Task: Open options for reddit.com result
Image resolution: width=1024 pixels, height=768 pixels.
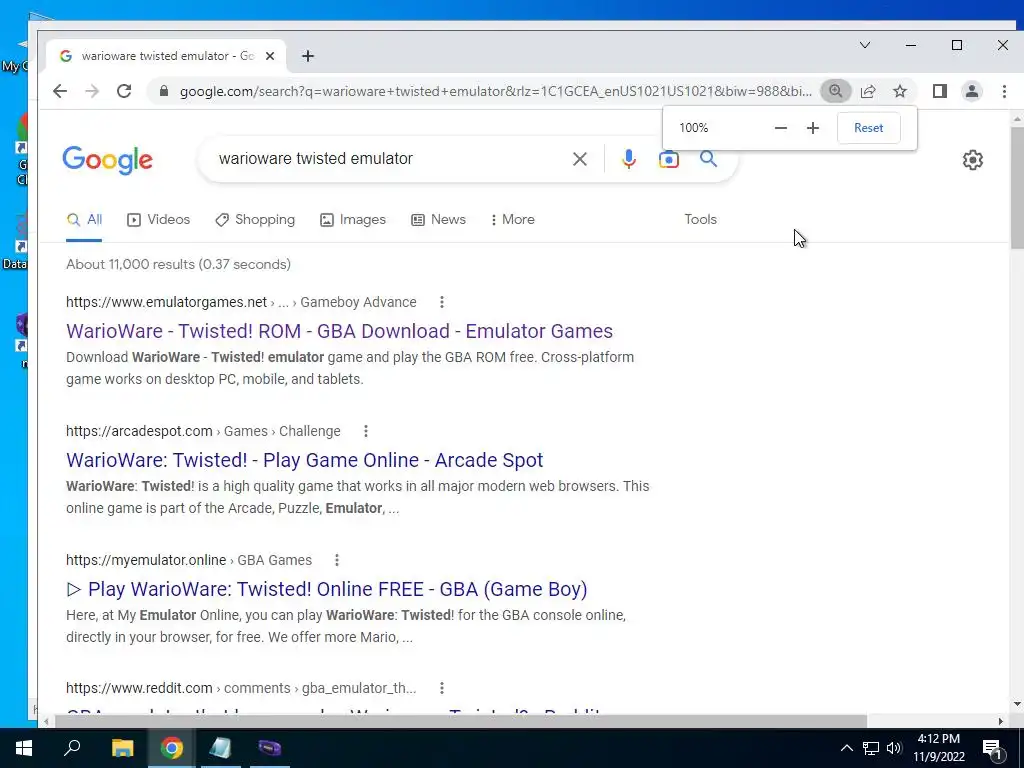Action: pos(441,688)
